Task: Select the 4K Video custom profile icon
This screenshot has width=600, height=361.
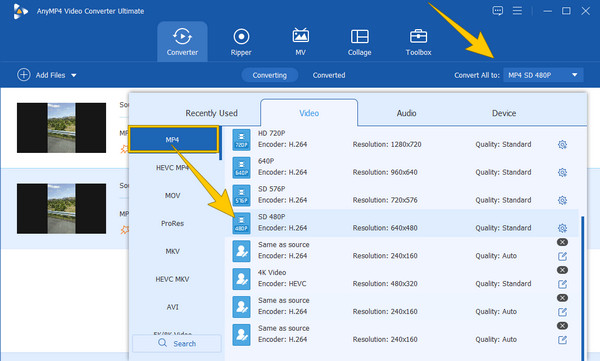Action: point(241,279)
